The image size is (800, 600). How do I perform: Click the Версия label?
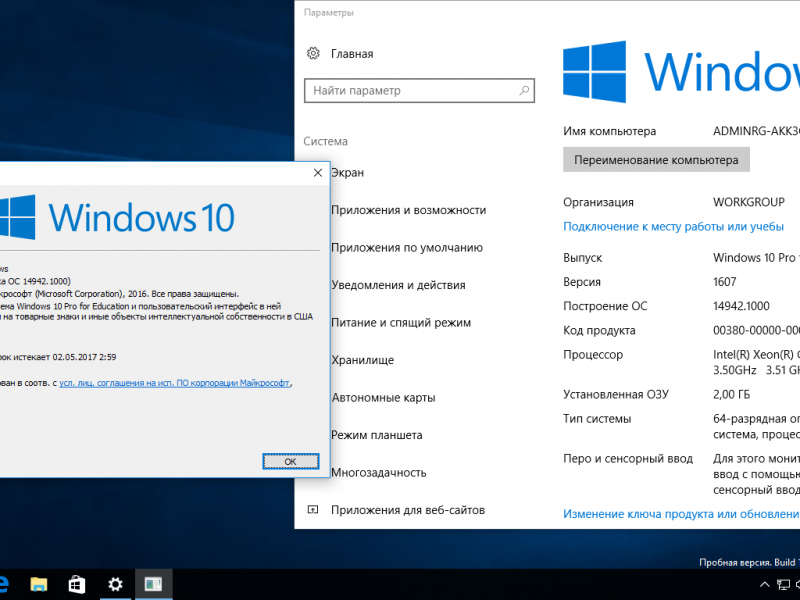point(582,282)
